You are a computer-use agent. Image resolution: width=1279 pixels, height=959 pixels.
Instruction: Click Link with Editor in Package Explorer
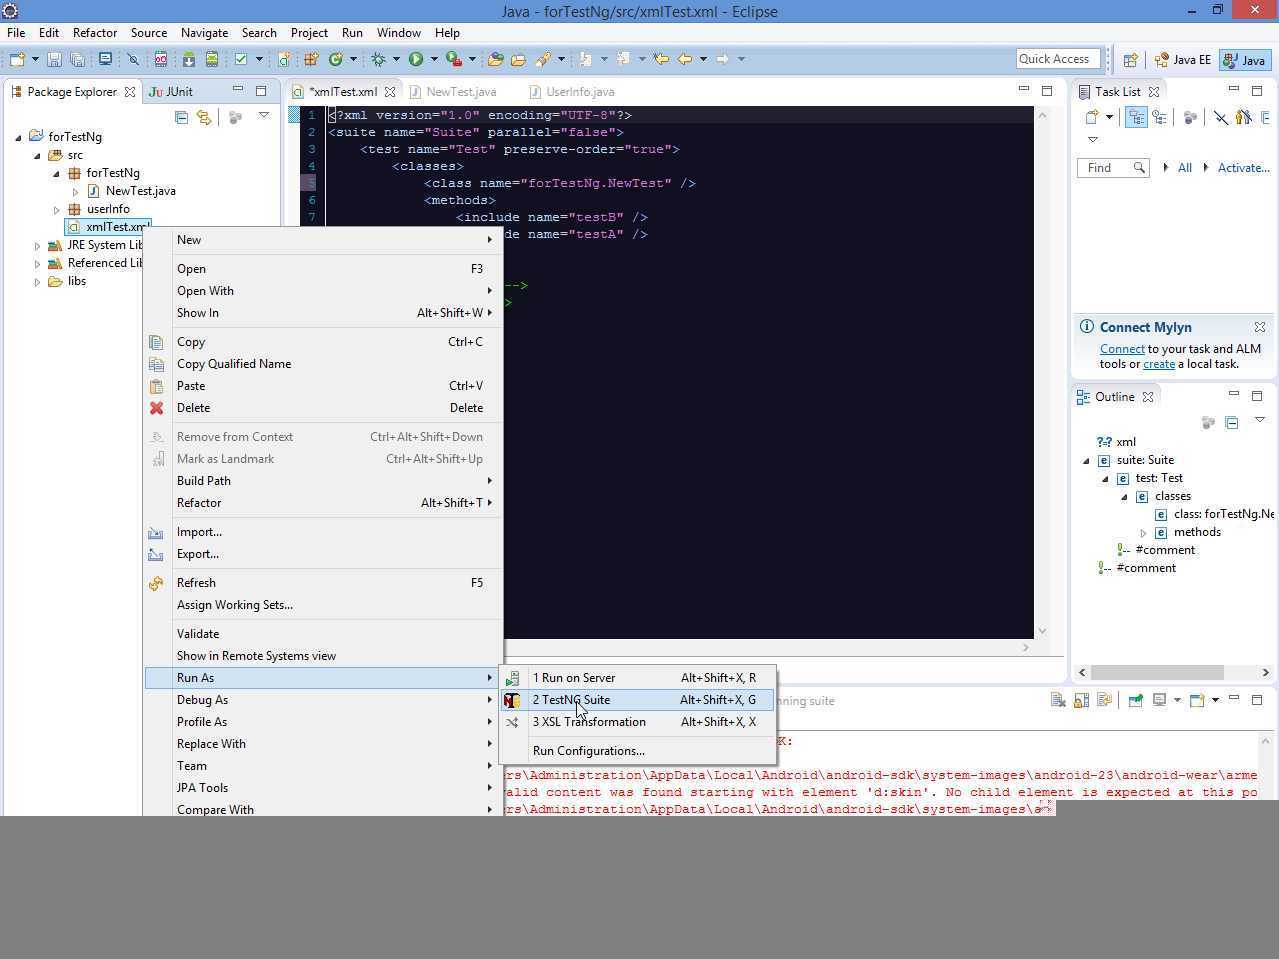pos(204,117)
